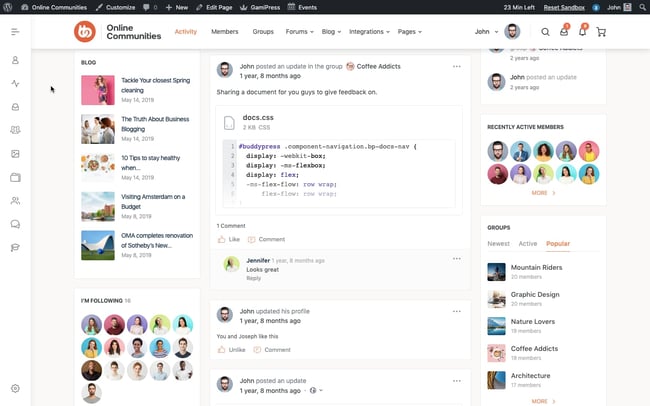This screenshot has width=650, height=406.
Task: Open the photos icon in left sidebar
Action: [x=15, y=154]
